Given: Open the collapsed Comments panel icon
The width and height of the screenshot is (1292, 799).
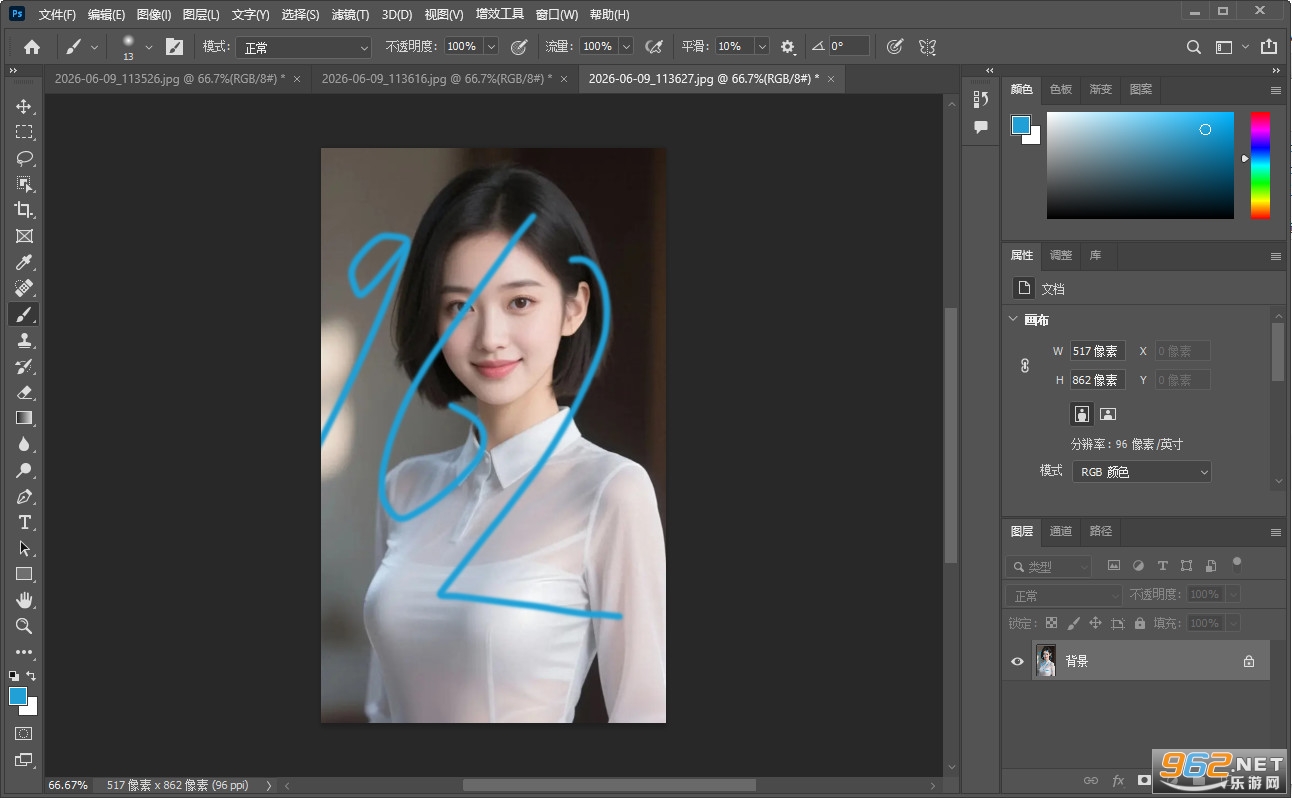Looking at the screenshot, I should (x=981, y=127).
